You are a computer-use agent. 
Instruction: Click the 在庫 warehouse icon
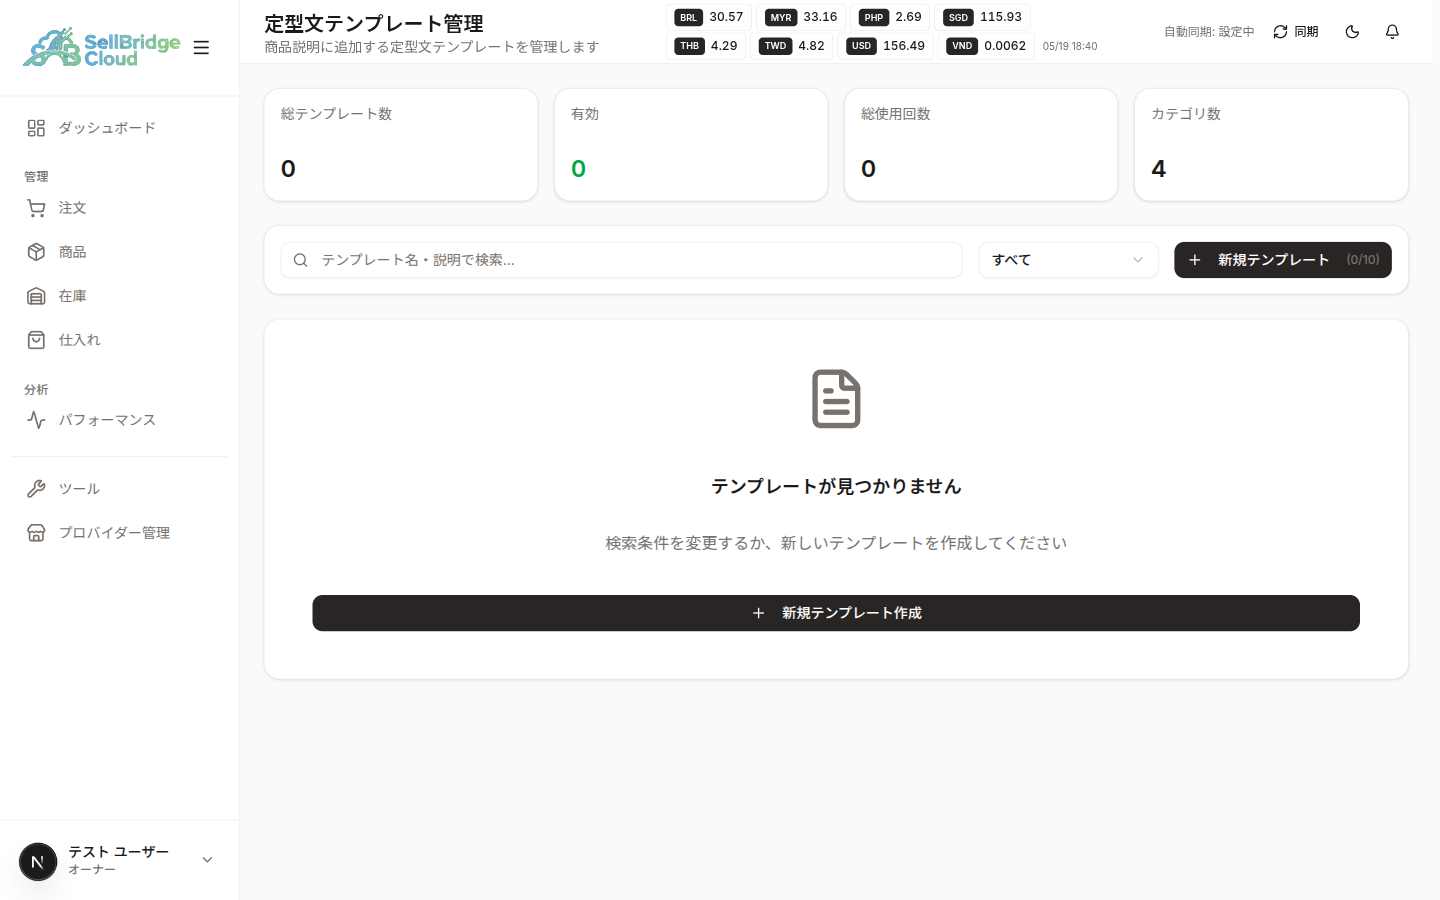(36, 296)
